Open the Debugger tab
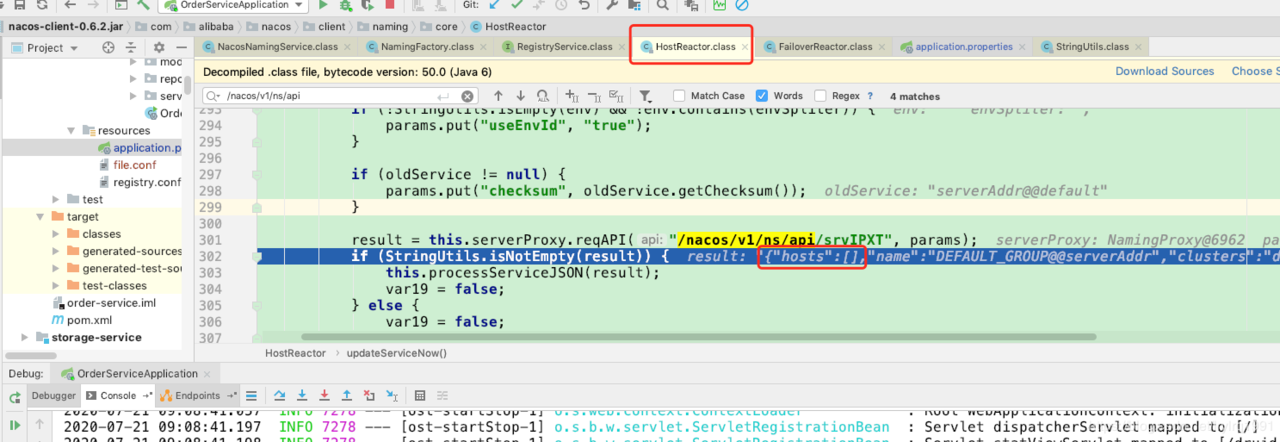Viewport: 1280px width, 442px height. pyautogui.click(x=52, y=396)
